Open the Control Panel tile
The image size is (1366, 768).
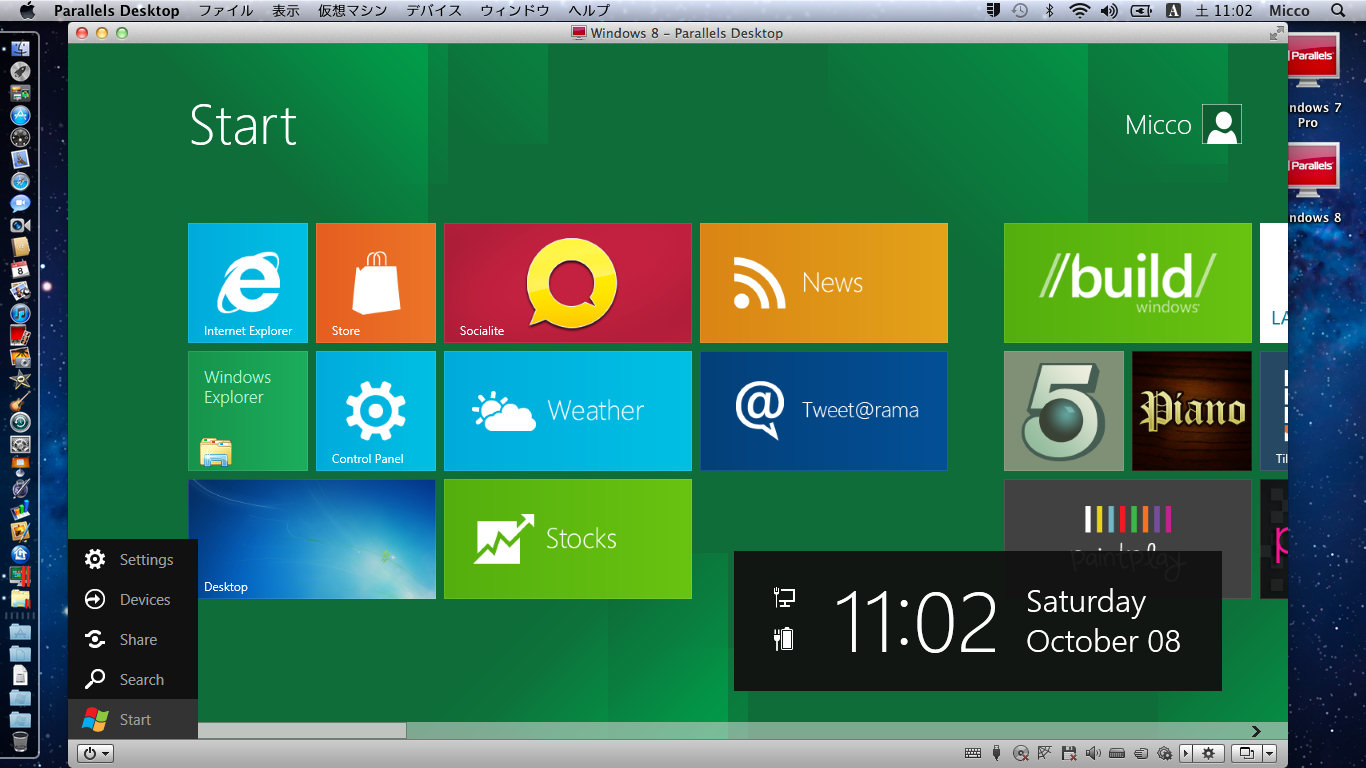click(376, 411)
